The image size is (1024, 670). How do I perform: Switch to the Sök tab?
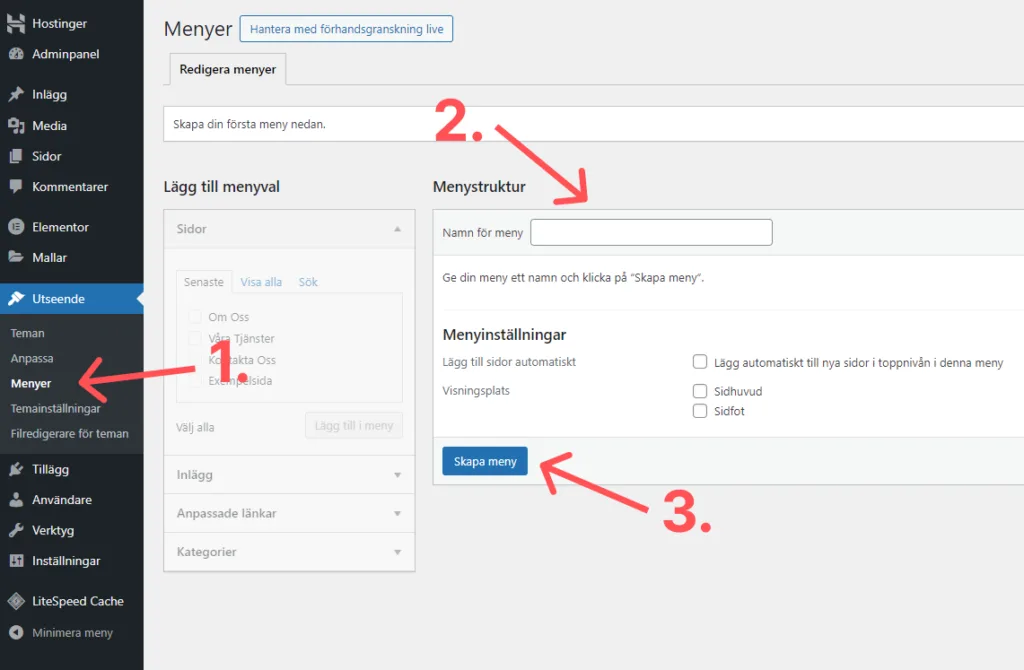(308, 282)
